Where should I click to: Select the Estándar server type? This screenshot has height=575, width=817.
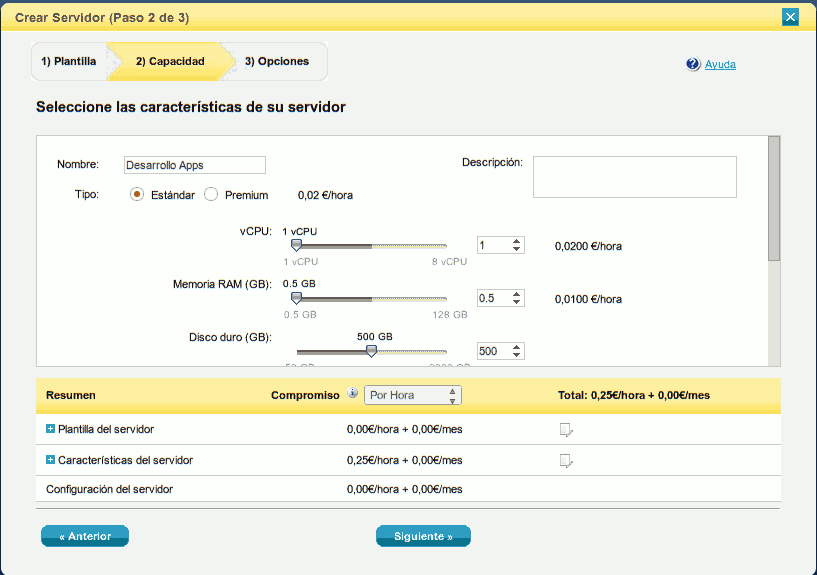point(137,194)
